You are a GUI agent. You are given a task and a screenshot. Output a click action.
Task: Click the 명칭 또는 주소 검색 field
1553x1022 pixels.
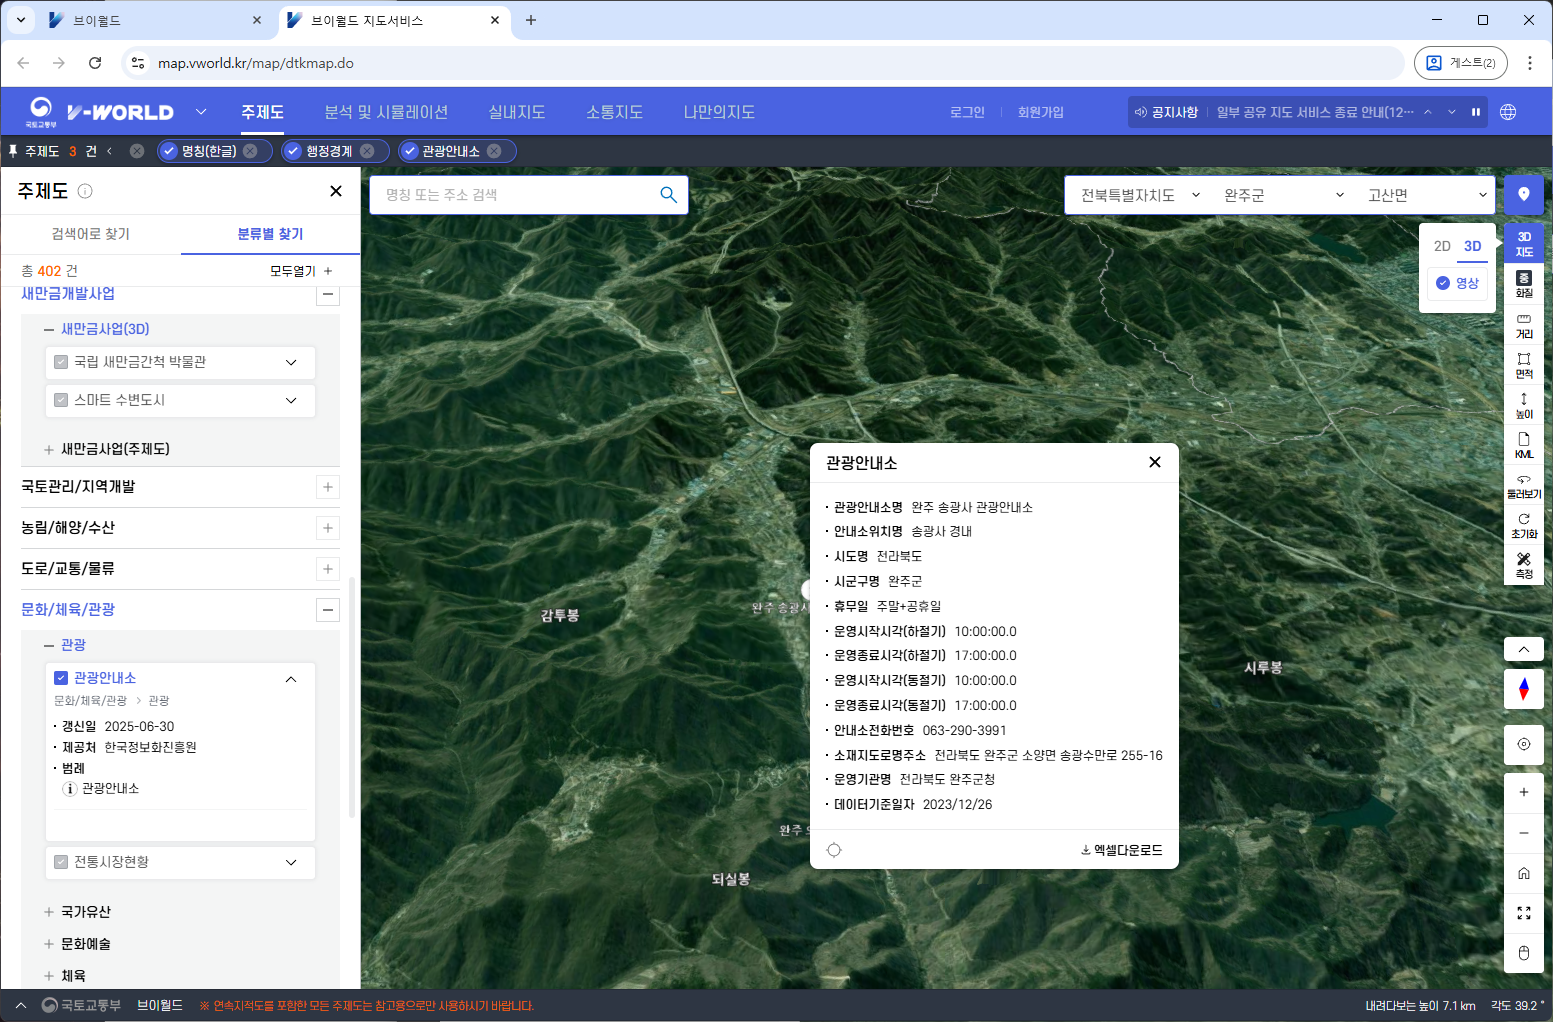[515, 195]
